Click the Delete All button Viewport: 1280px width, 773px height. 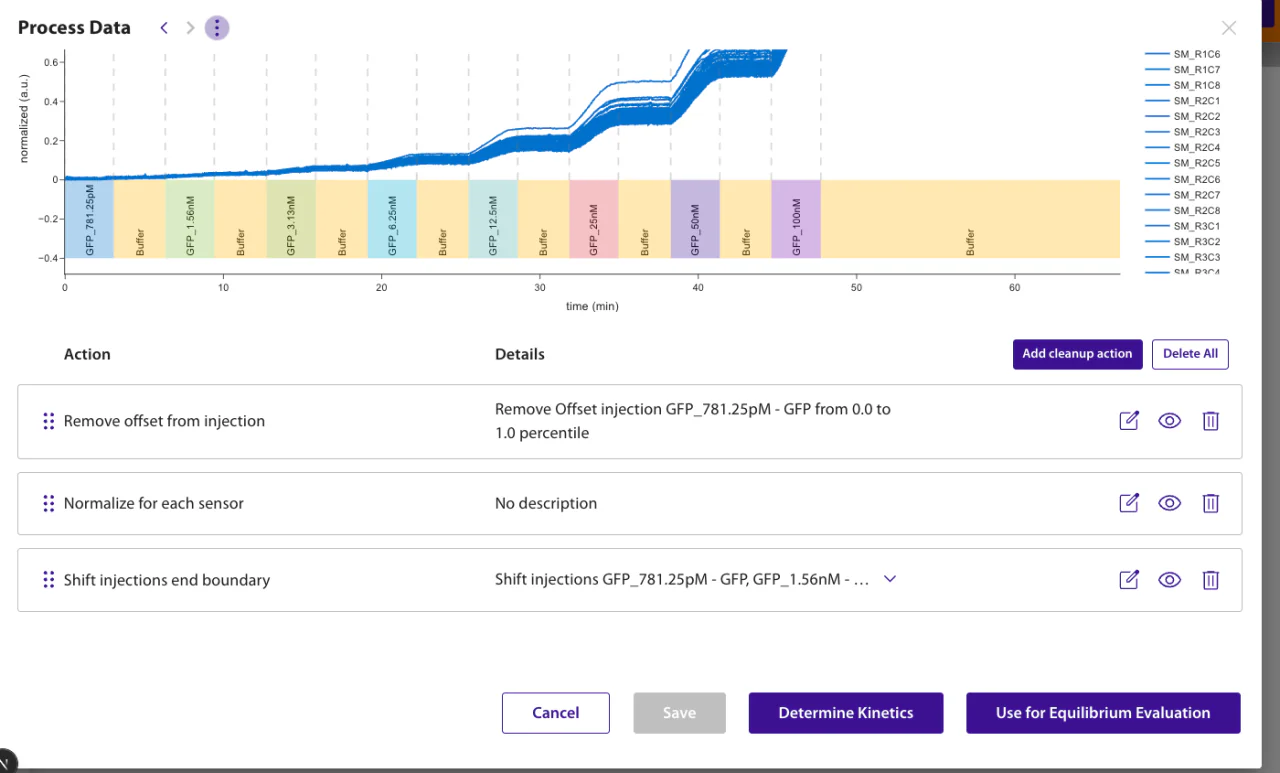click(x=1190, y=354)
